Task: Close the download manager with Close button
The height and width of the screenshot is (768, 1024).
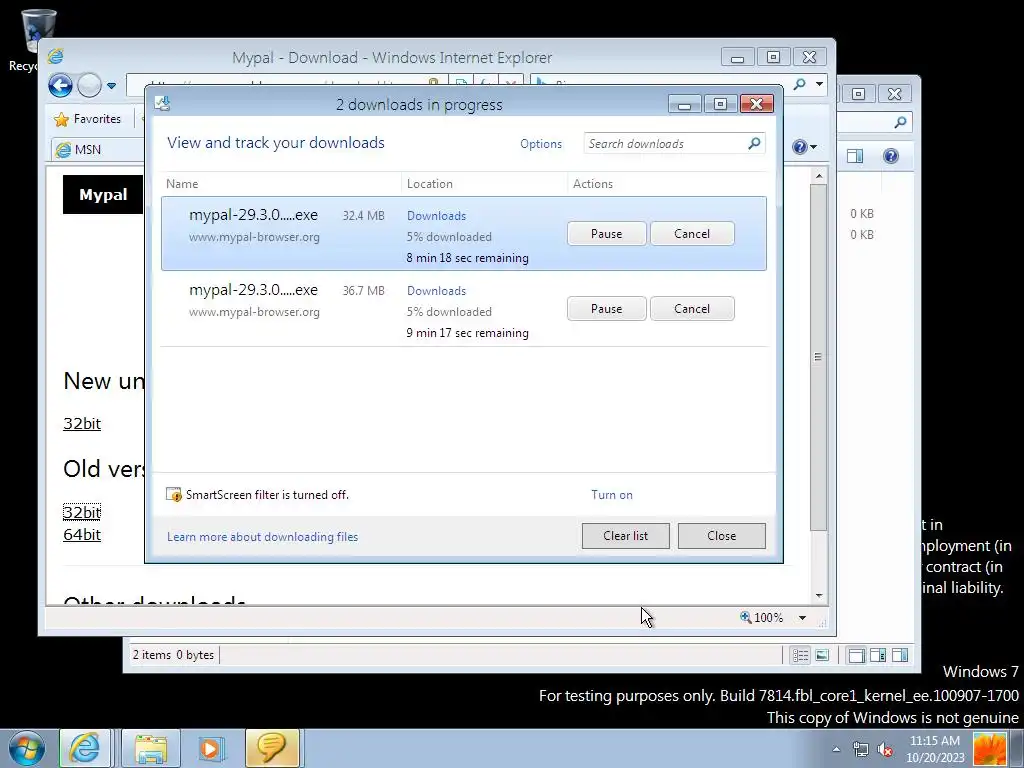Action: pyautogui.click(x=722, y=536)
